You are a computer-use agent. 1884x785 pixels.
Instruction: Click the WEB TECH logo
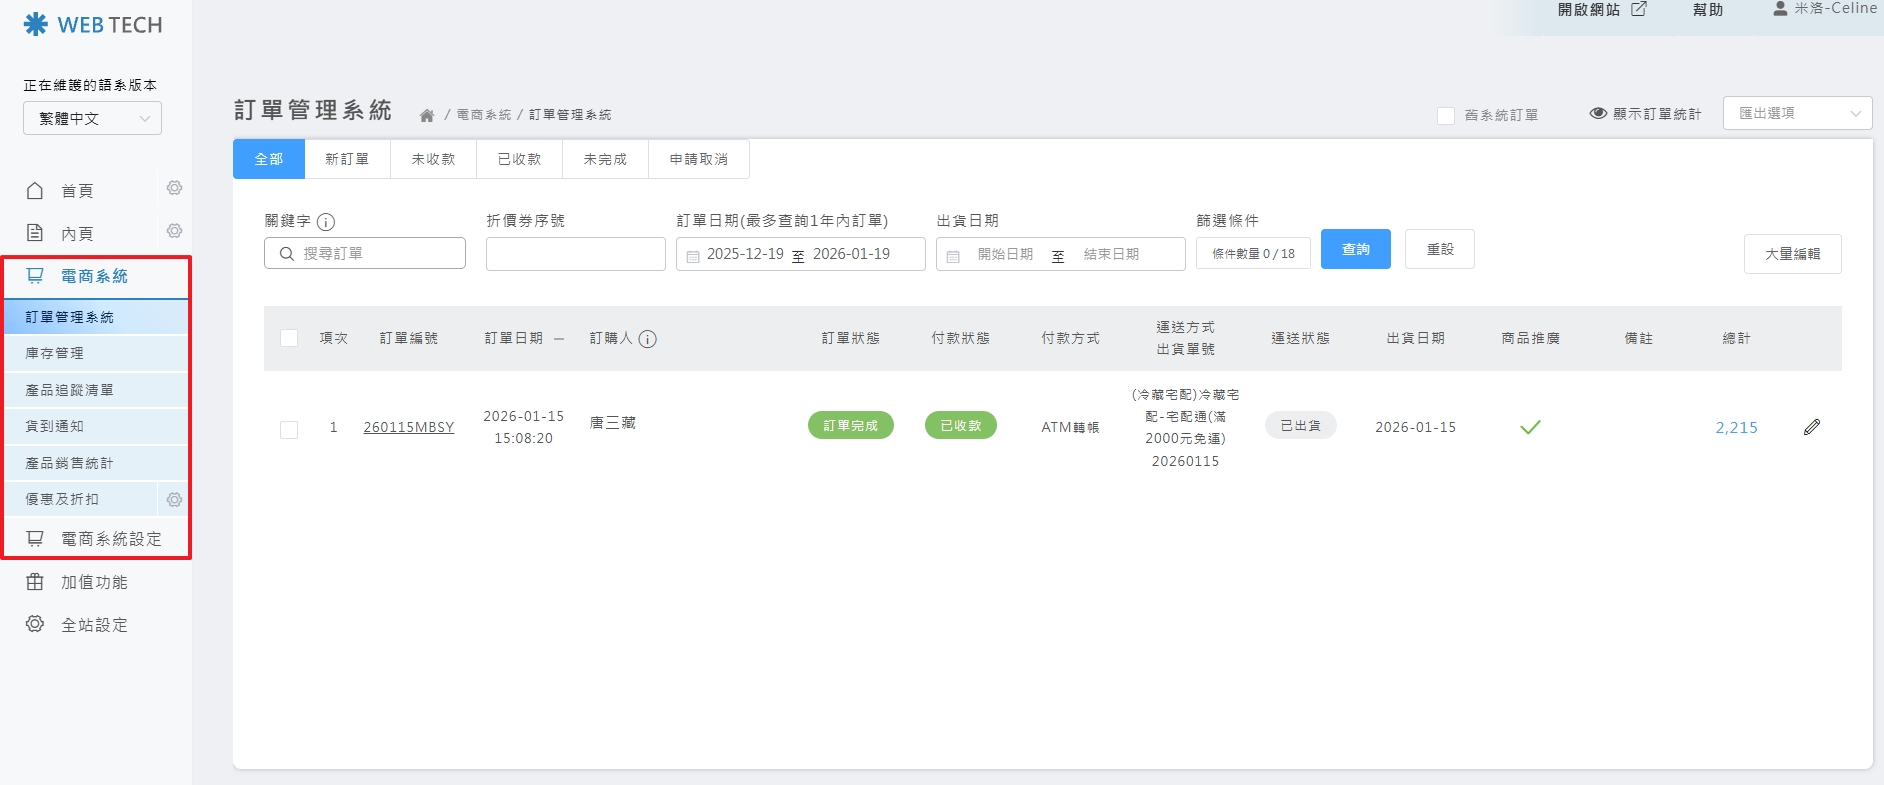(93, 24)
